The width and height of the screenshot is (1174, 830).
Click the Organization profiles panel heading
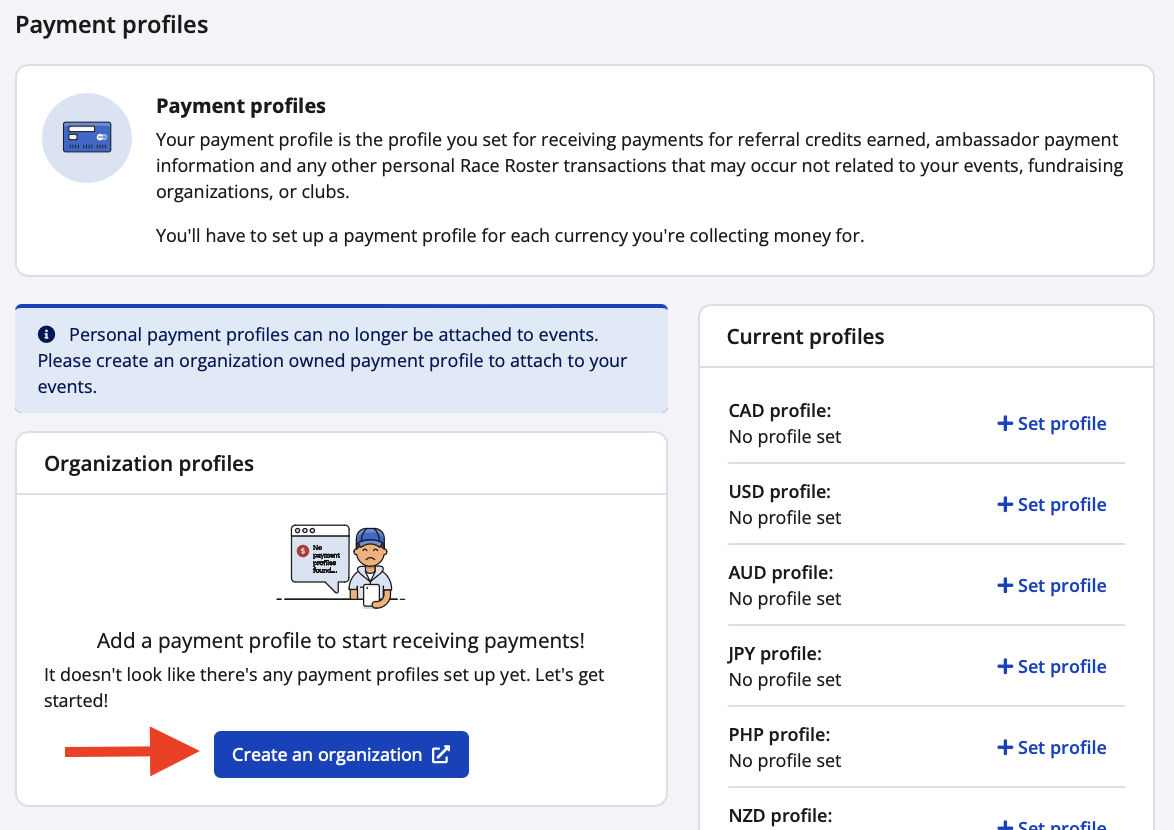tap(149, 464)
